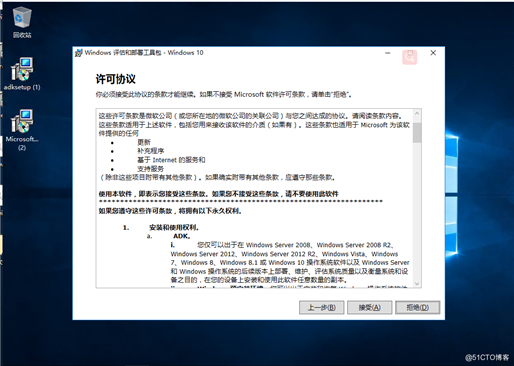Click the 'ADK' subsection label
This screenshot has width=514, height=366.
(x=182, y=236)
